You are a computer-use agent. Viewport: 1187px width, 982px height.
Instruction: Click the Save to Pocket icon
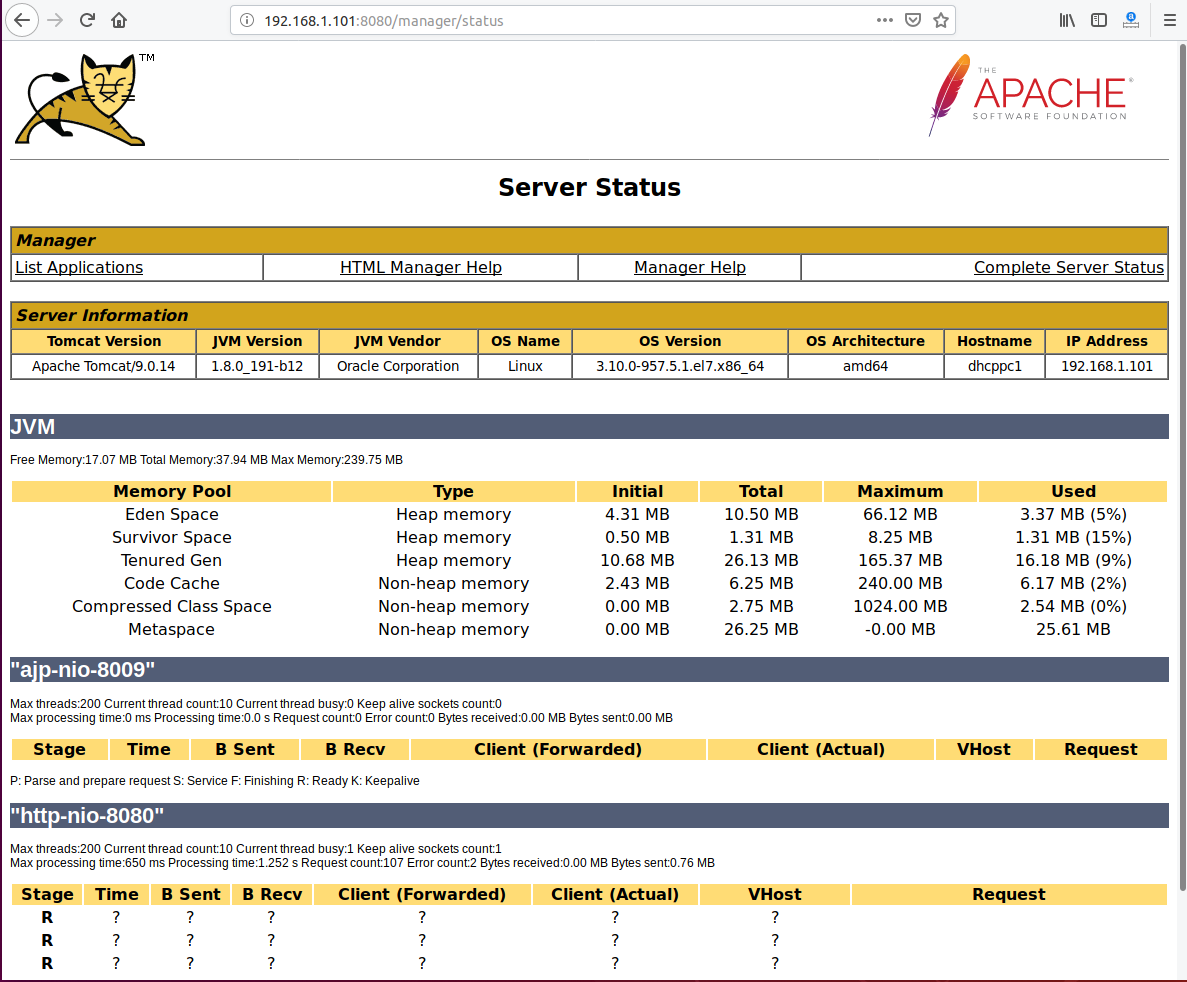click(913, 20)
